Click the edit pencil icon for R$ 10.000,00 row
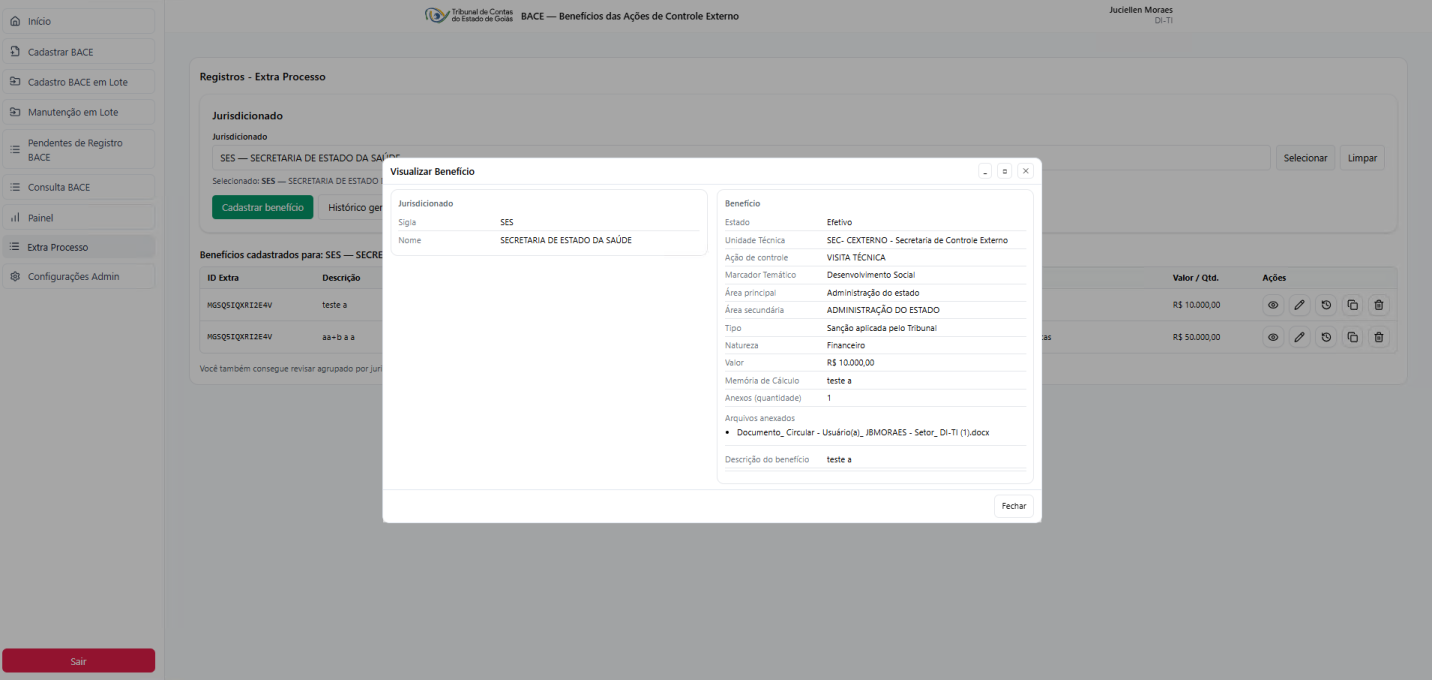Screen dimensions: 1432x680 pyautogui.click(x=1299, y=305)
